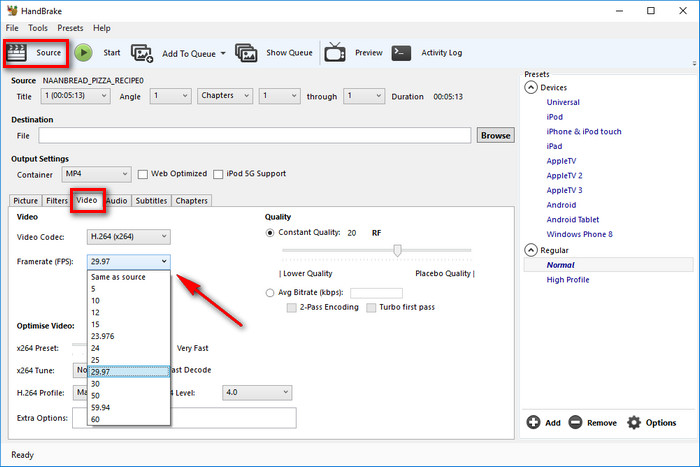This screenshot has height=467, width=700.
Task: Collapse the Framerate (FPS) dropdown
Action: click(x=129, y=262)
